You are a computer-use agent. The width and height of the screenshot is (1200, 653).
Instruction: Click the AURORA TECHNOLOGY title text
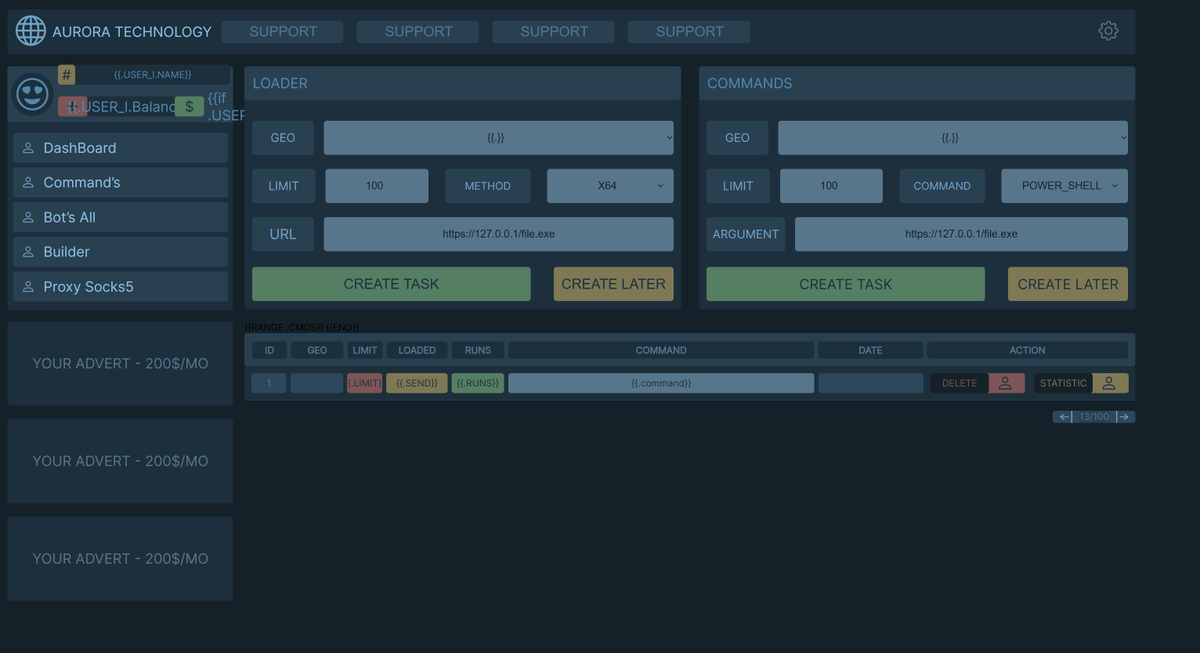coord(132,32)
